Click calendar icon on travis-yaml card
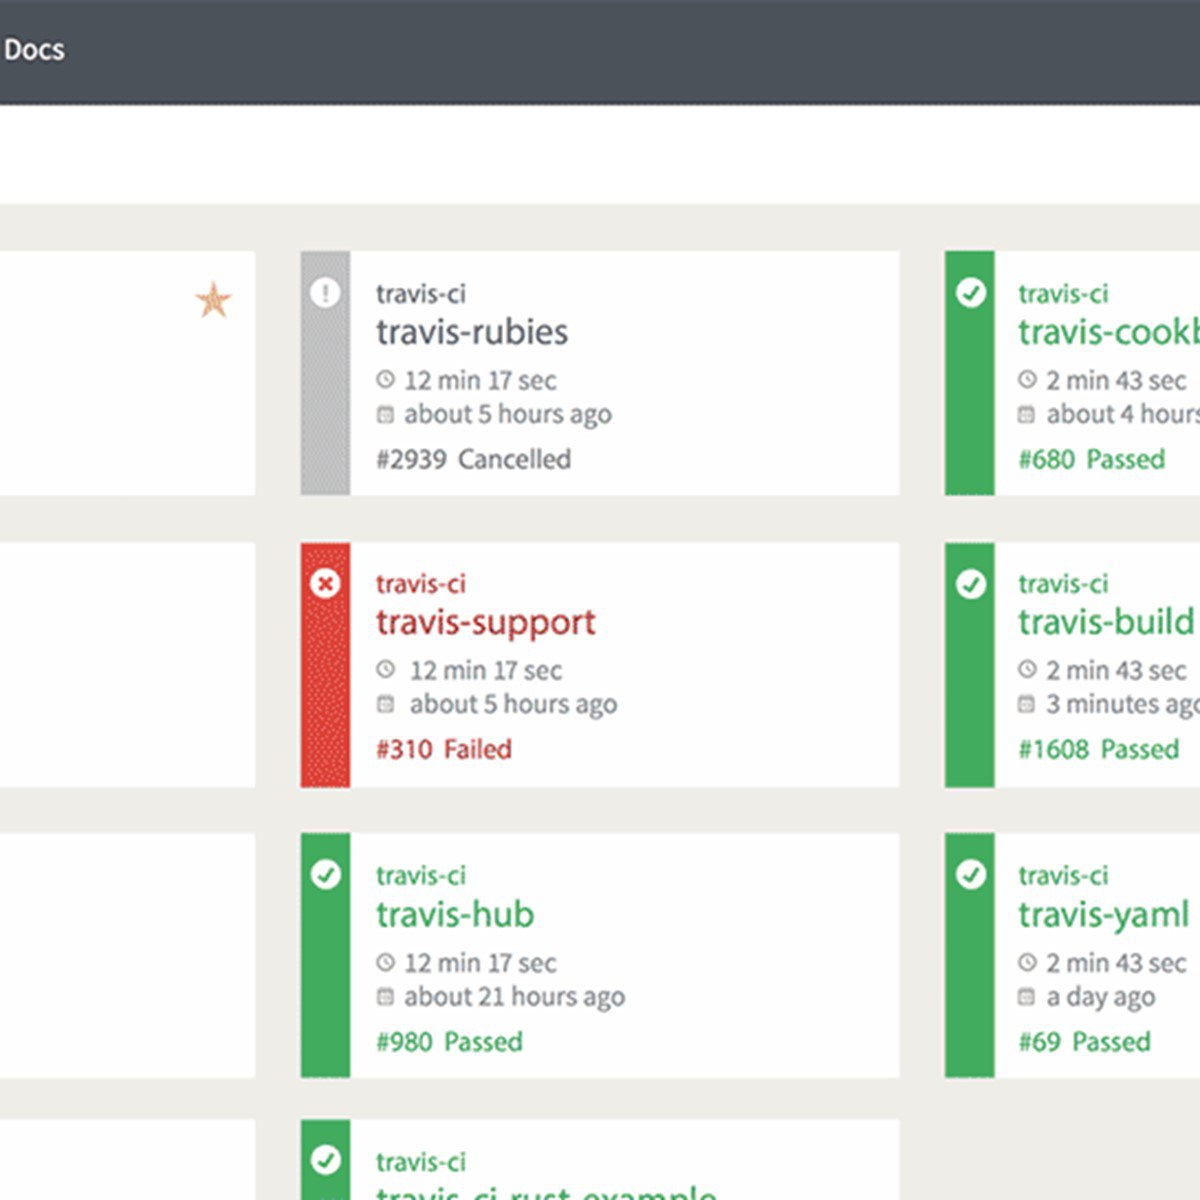This screenshot has height=1200, width=1200. 1027,996
